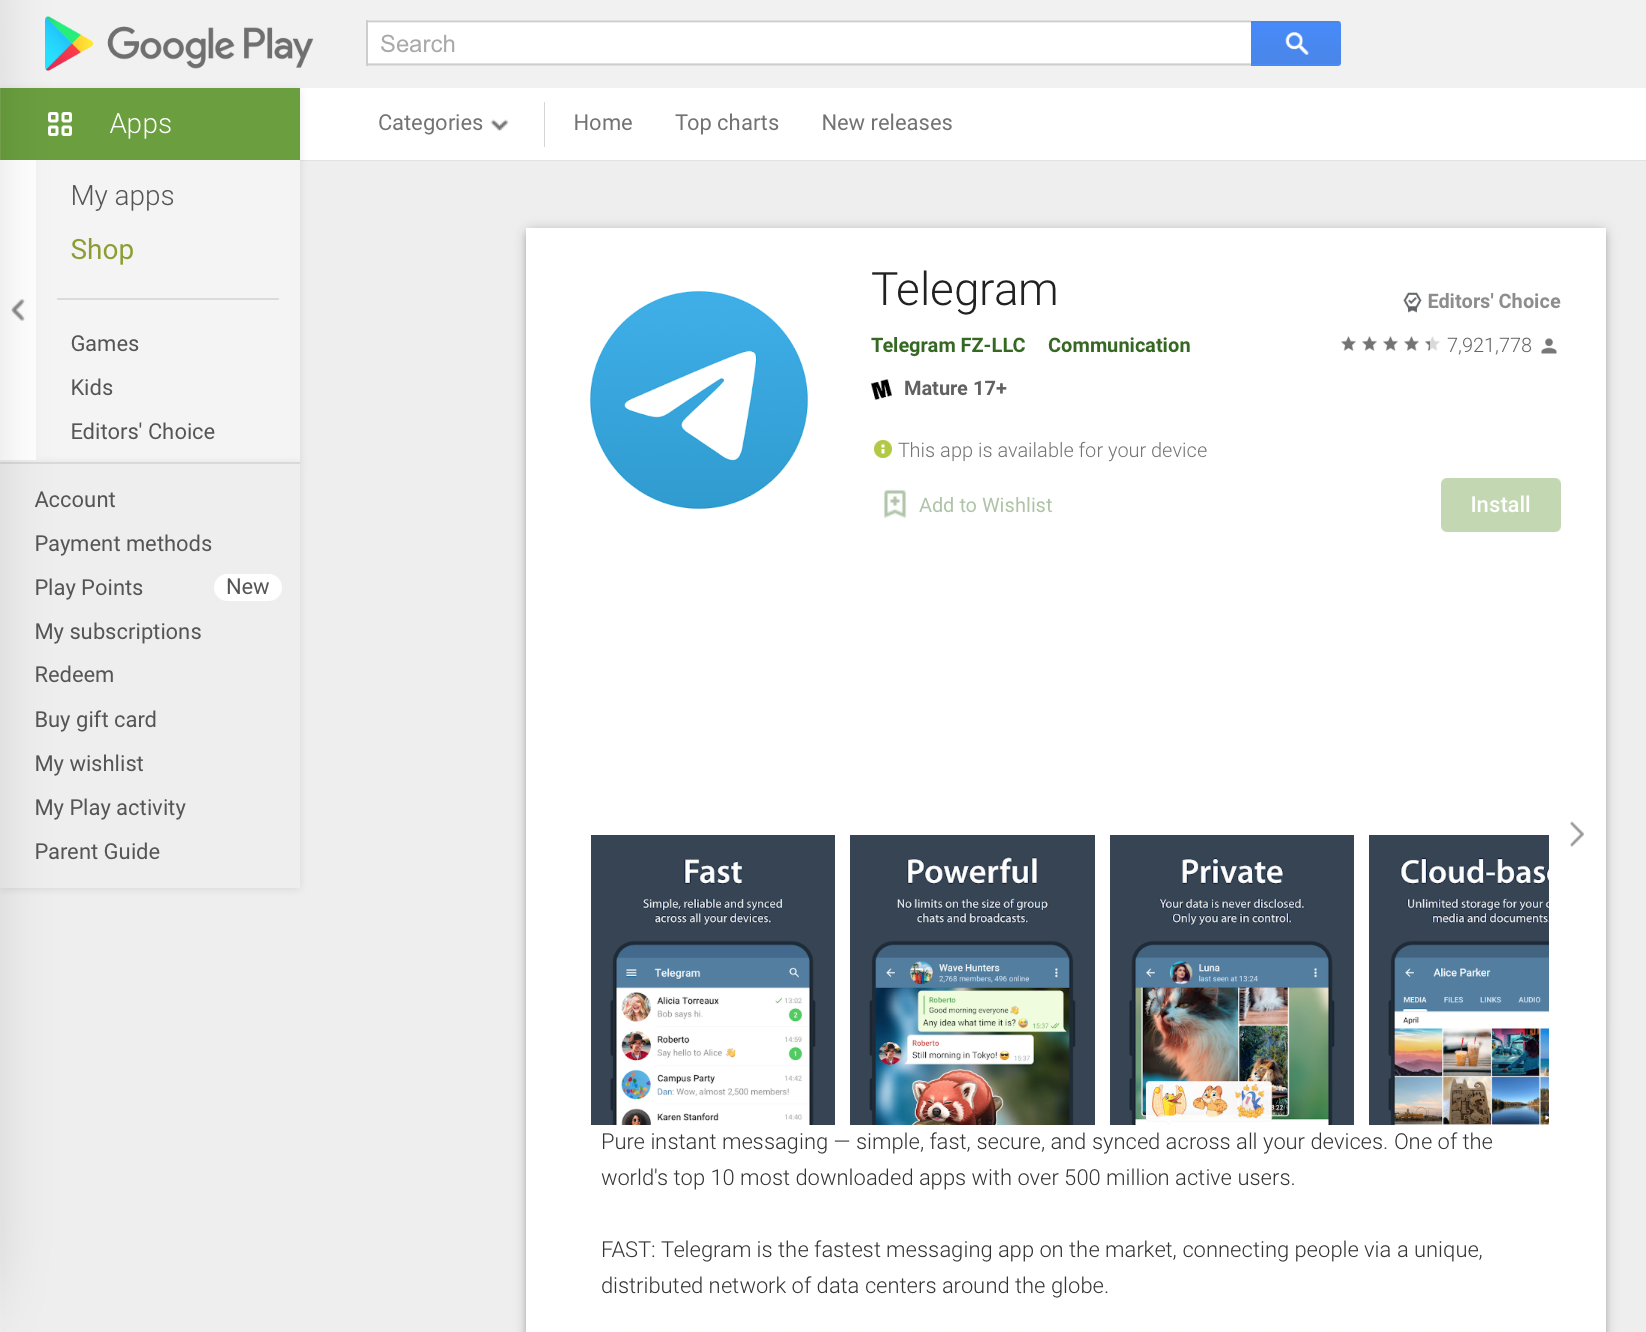Open the Communication category link

pyautogui.click(x=1119, y=345)
